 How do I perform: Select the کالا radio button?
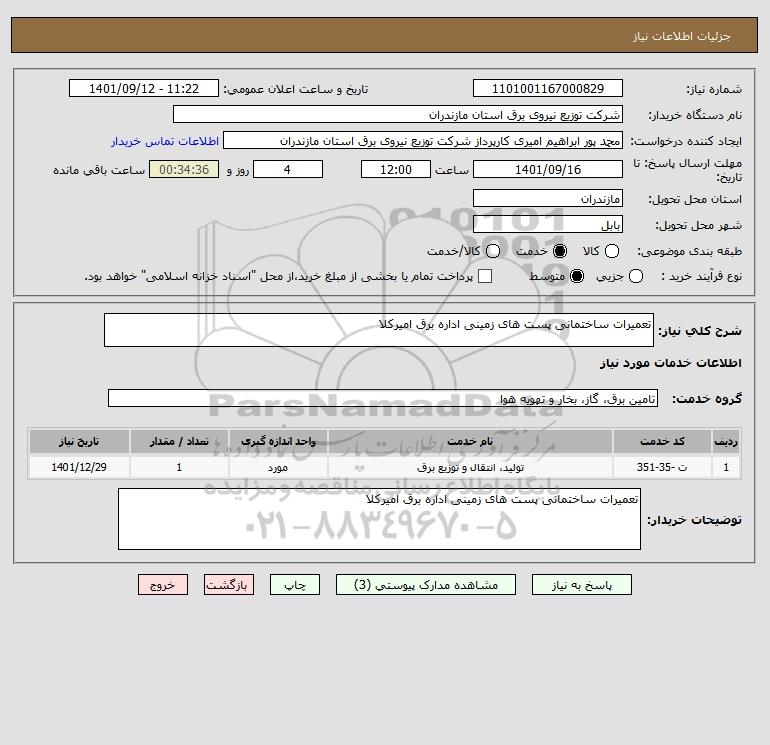pyautogui.click(x=612, y=251)
